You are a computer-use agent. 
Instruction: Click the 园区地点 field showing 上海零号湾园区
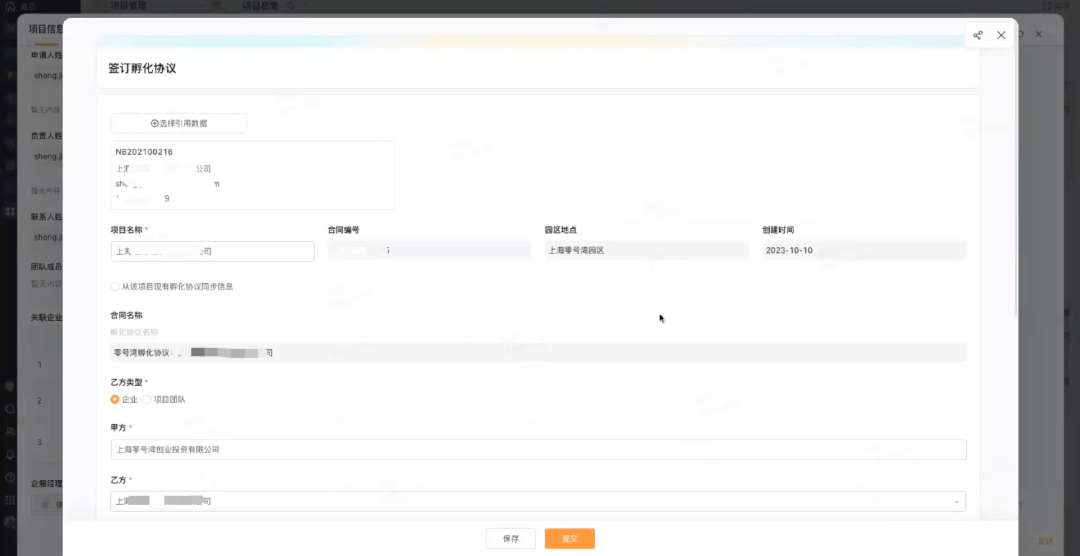[646, 251]
